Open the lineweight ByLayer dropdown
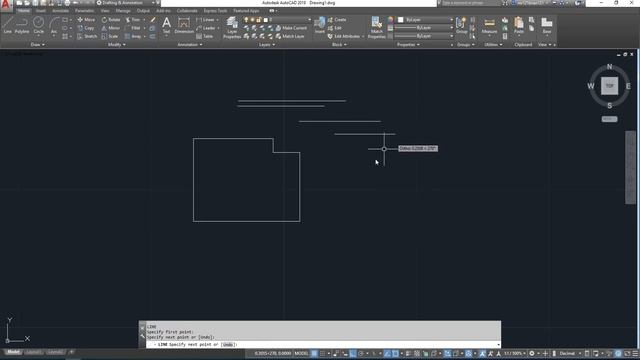 pyautogui.click(x=424, y=28)
